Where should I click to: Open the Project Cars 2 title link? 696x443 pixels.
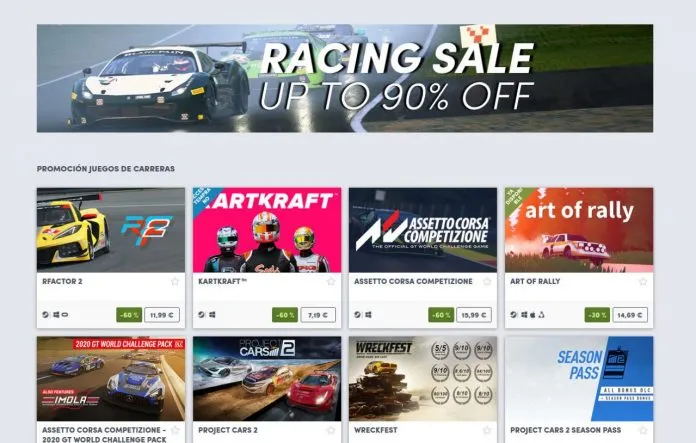click(228, 430)
